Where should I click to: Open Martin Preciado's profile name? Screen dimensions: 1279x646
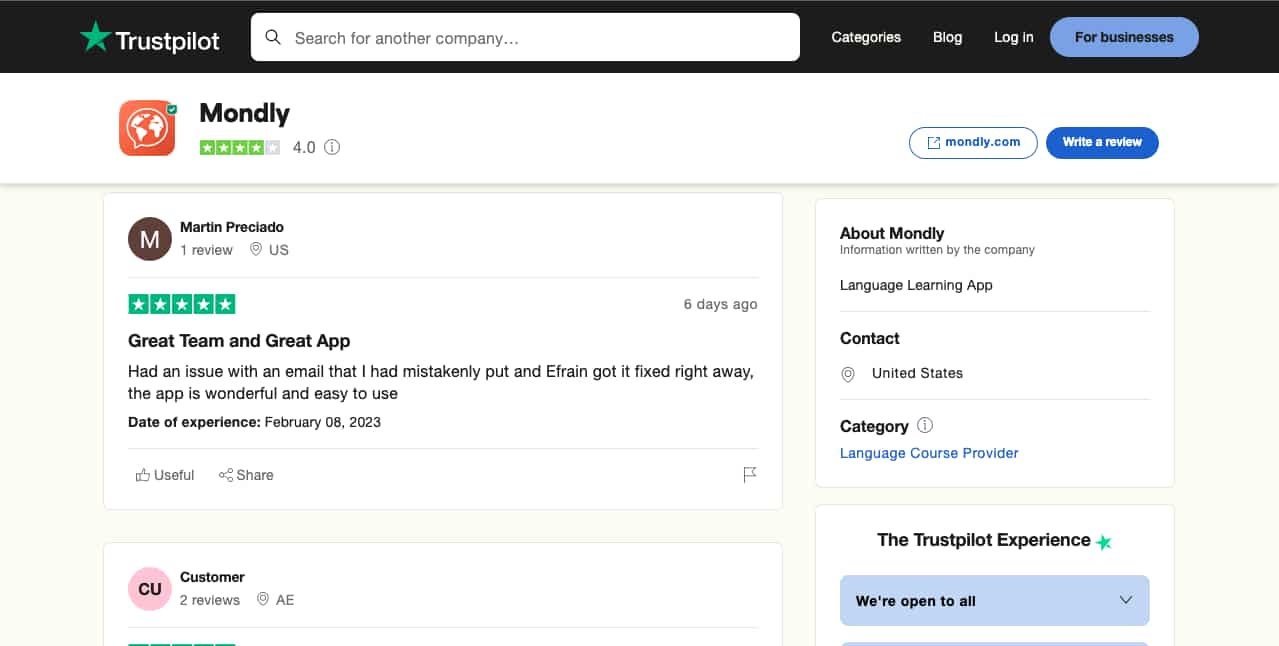[x=232, y=227]
